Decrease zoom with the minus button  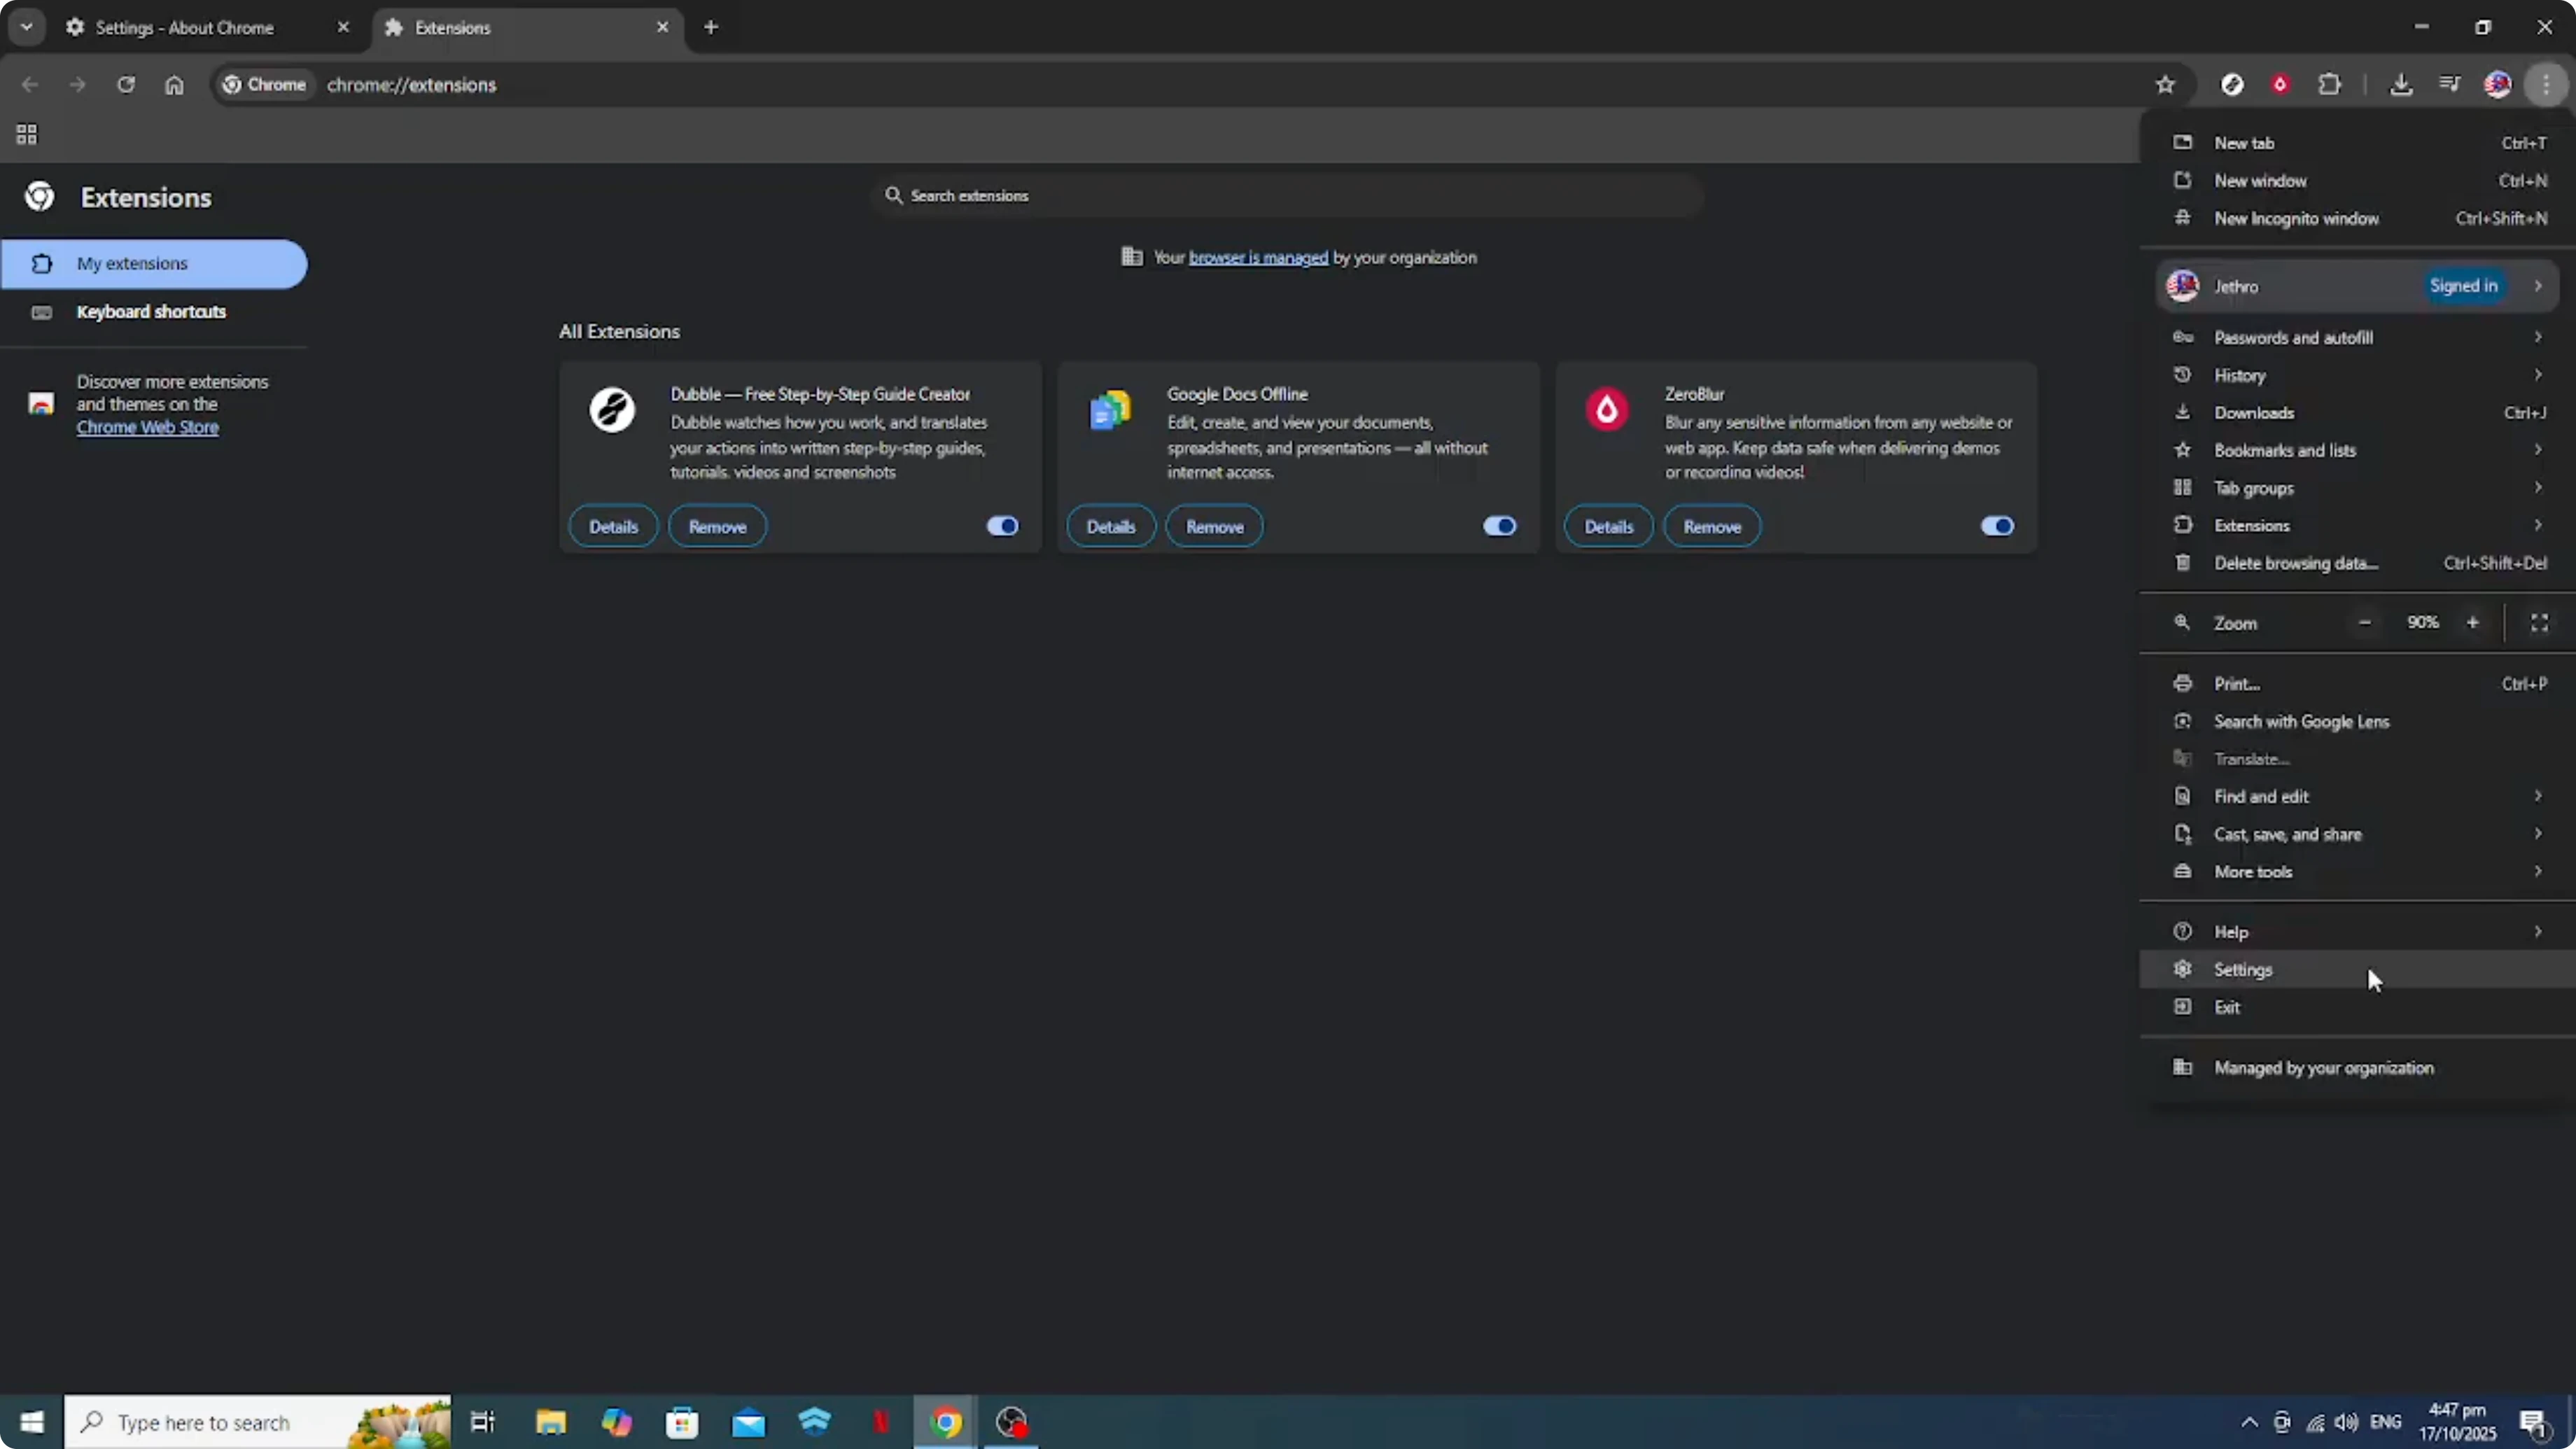(2365, 623)
